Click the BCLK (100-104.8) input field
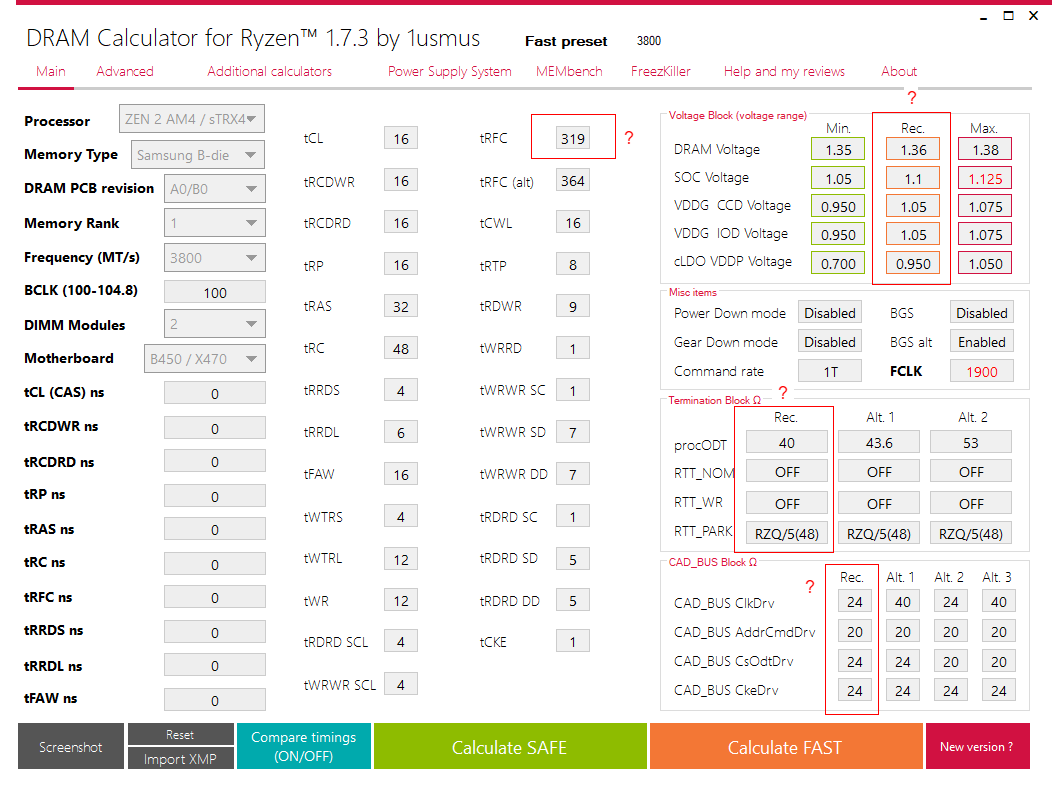Image resolution: width=1052 pixels, height=791 pixels. (215, 293)
